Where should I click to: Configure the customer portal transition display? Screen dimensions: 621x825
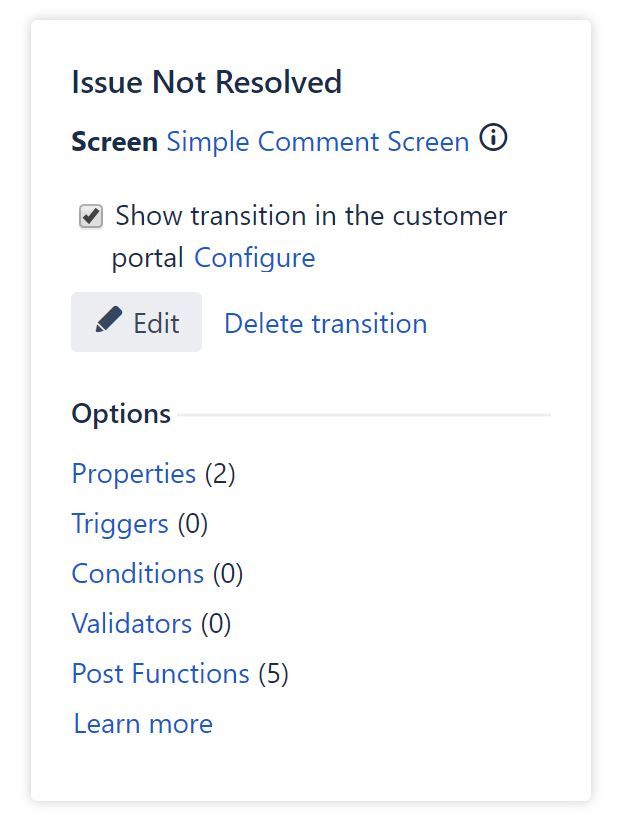coord(255,257)
